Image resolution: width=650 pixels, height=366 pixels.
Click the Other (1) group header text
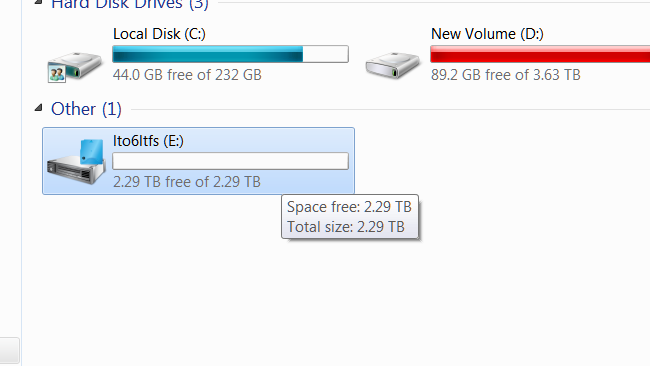coord(86,109)
